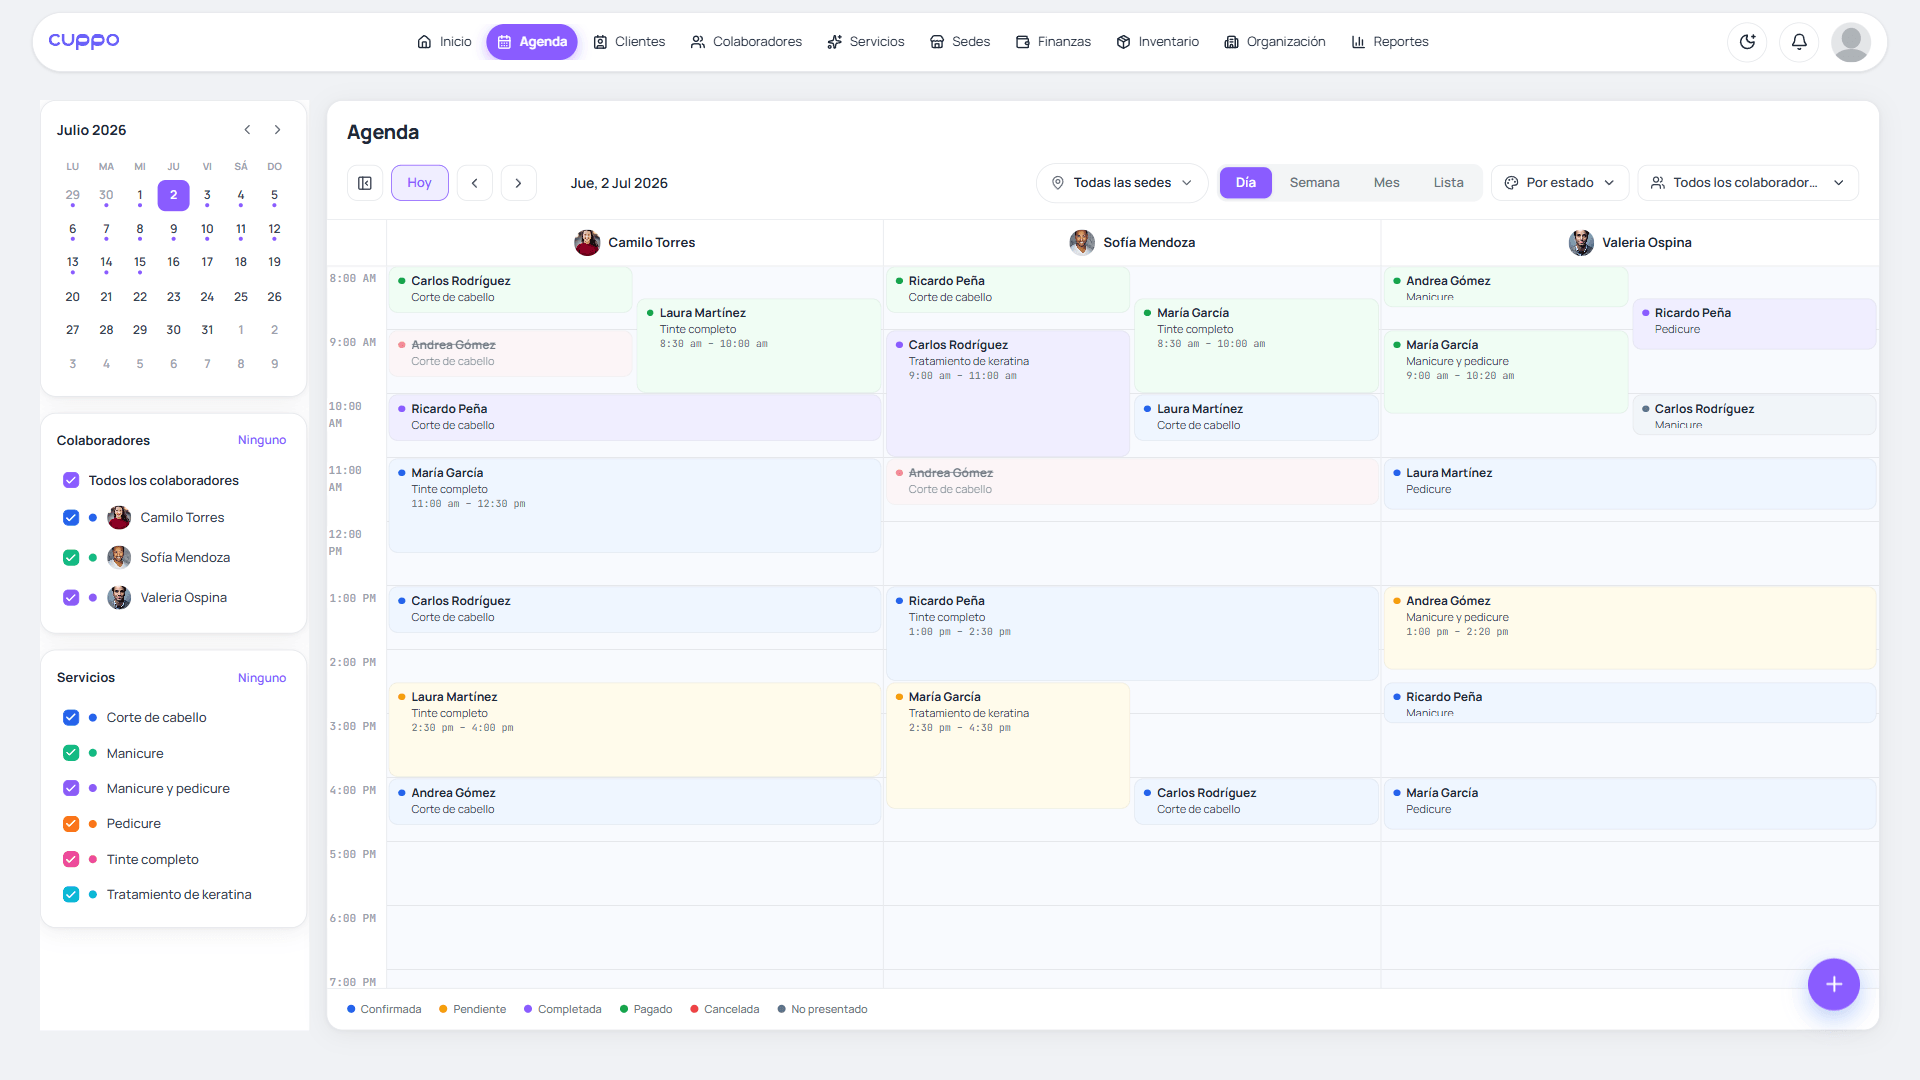Click the add appointment plus button
This screenshot has width=1920, height=1080.
(x=1833, y=985)
